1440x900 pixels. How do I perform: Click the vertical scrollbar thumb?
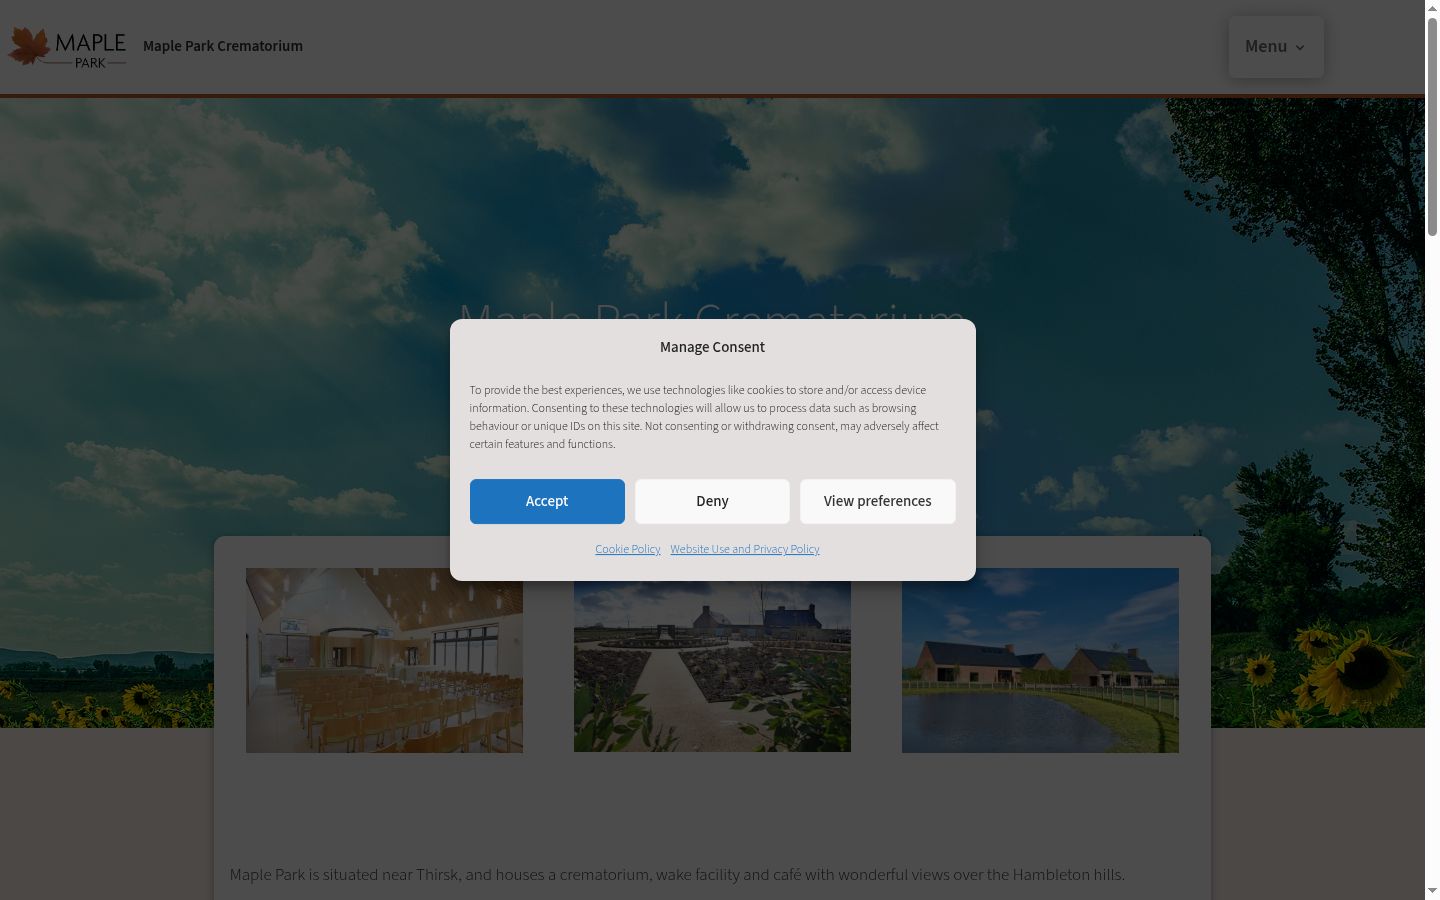coord(1432,127)
